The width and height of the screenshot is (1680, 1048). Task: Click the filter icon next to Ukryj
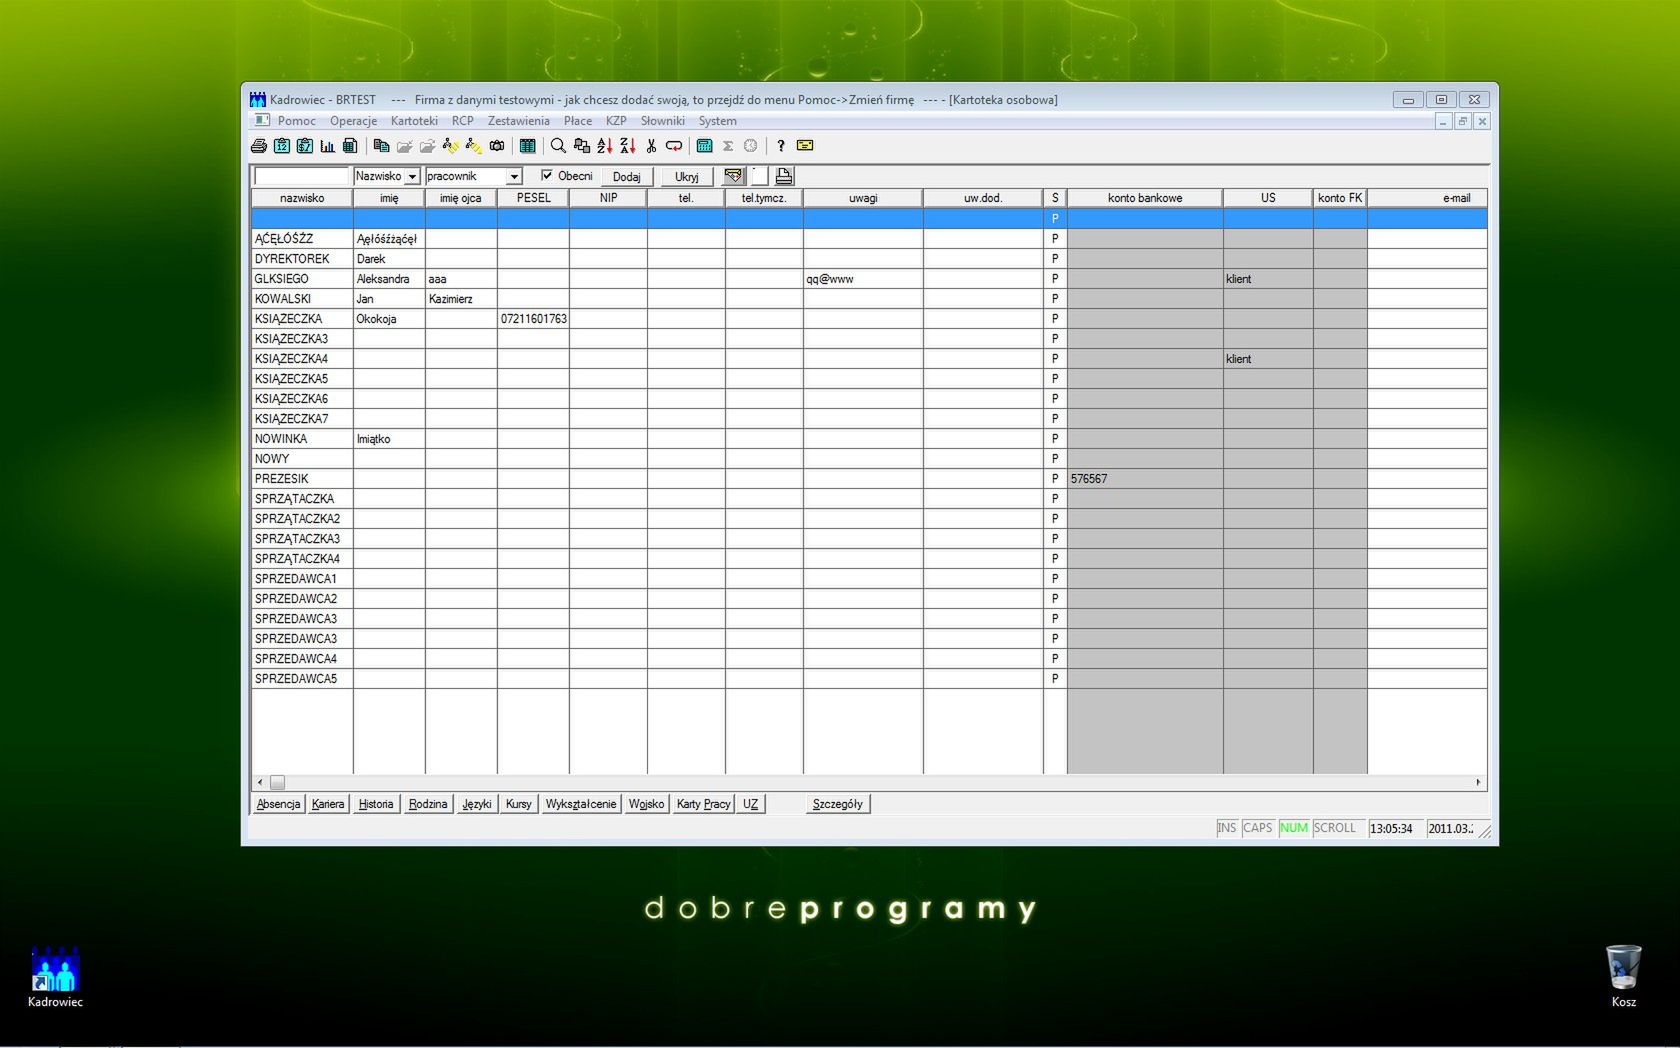(x=734, y=176)
